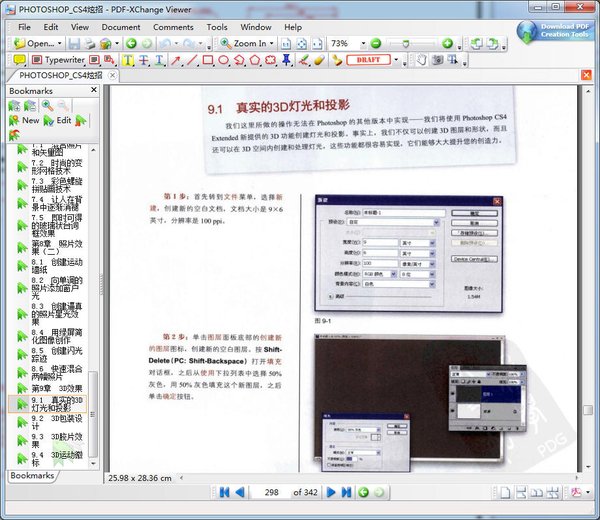Open the Window menu

click(256, 27)
